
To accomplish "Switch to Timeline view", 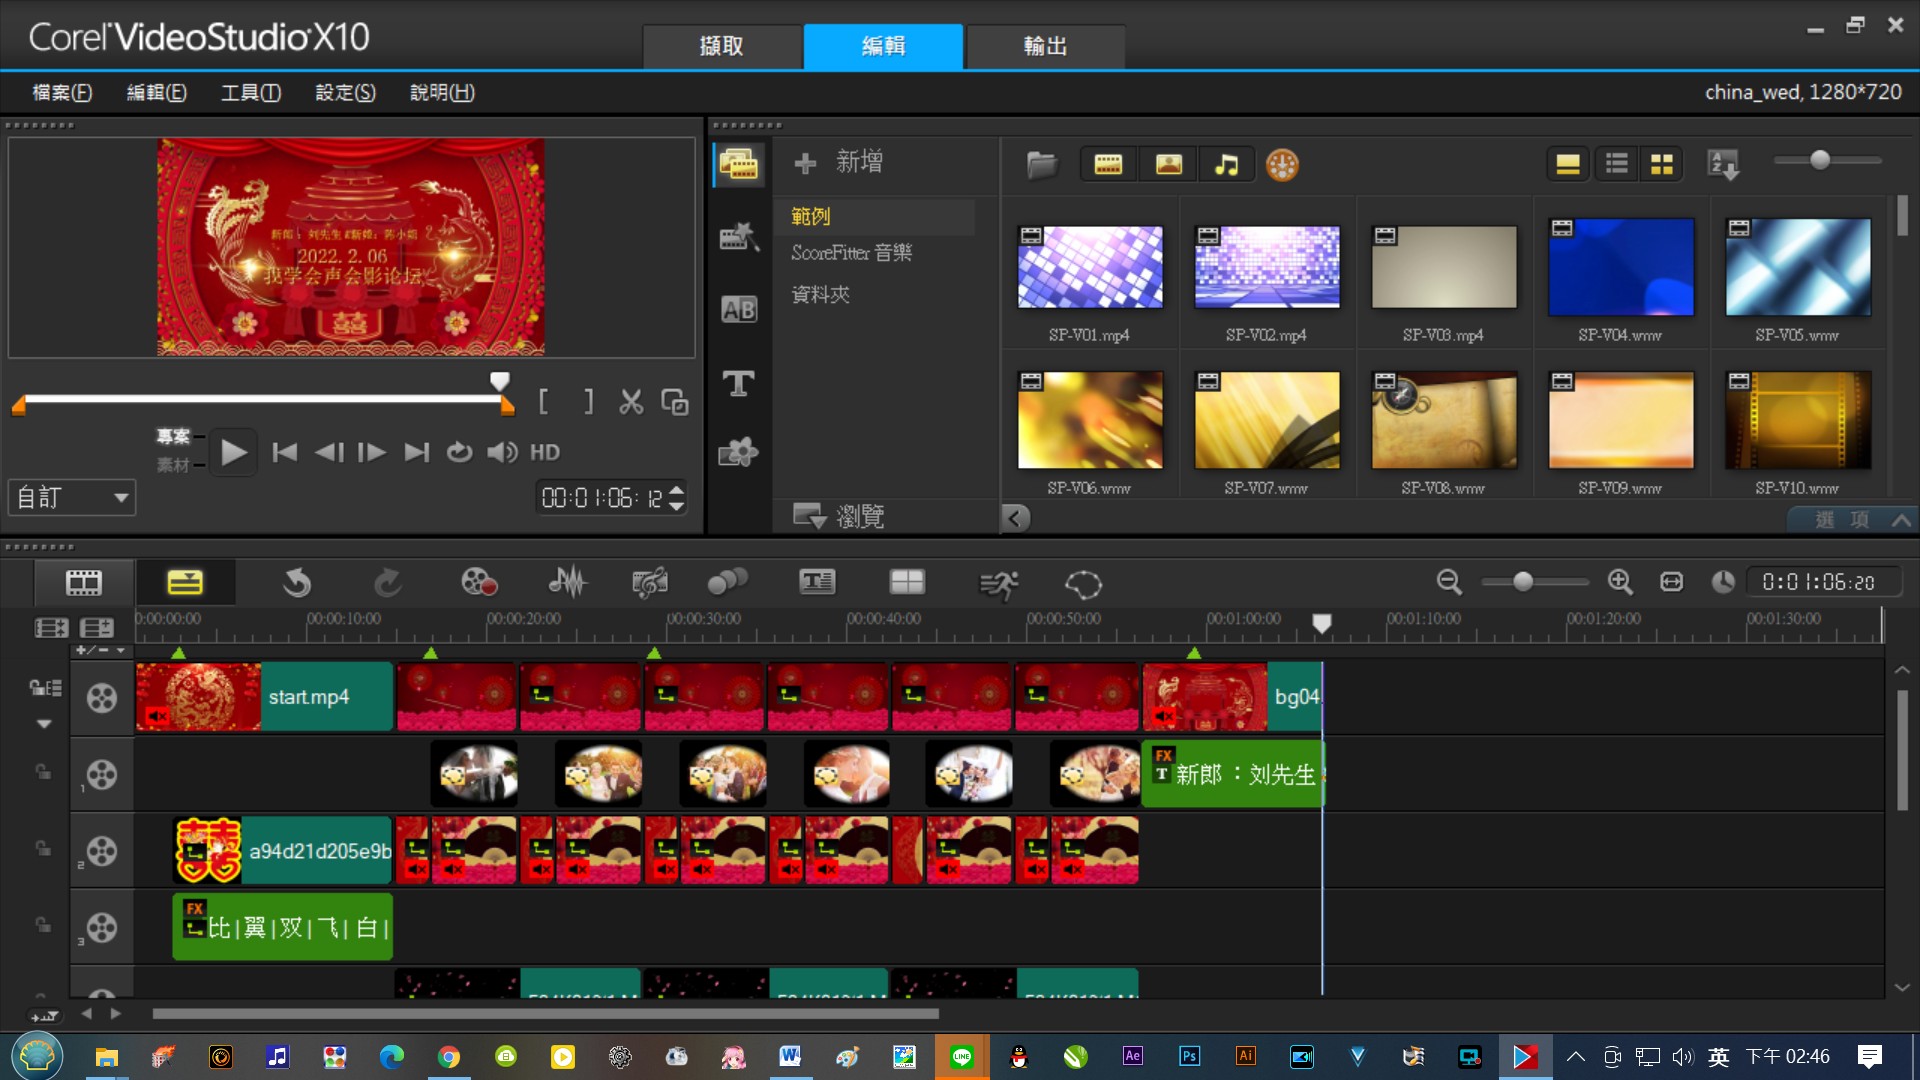I will [185, 583].
